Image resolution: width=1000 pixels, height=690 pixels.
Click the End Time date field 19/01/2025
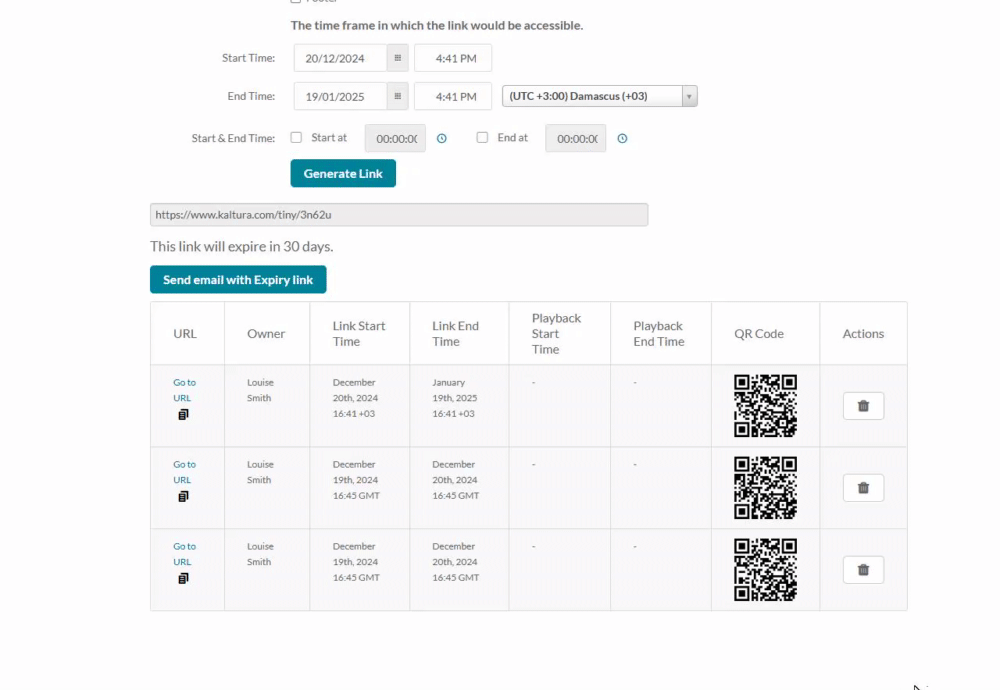pyautogui.click(x=340, y=96)
